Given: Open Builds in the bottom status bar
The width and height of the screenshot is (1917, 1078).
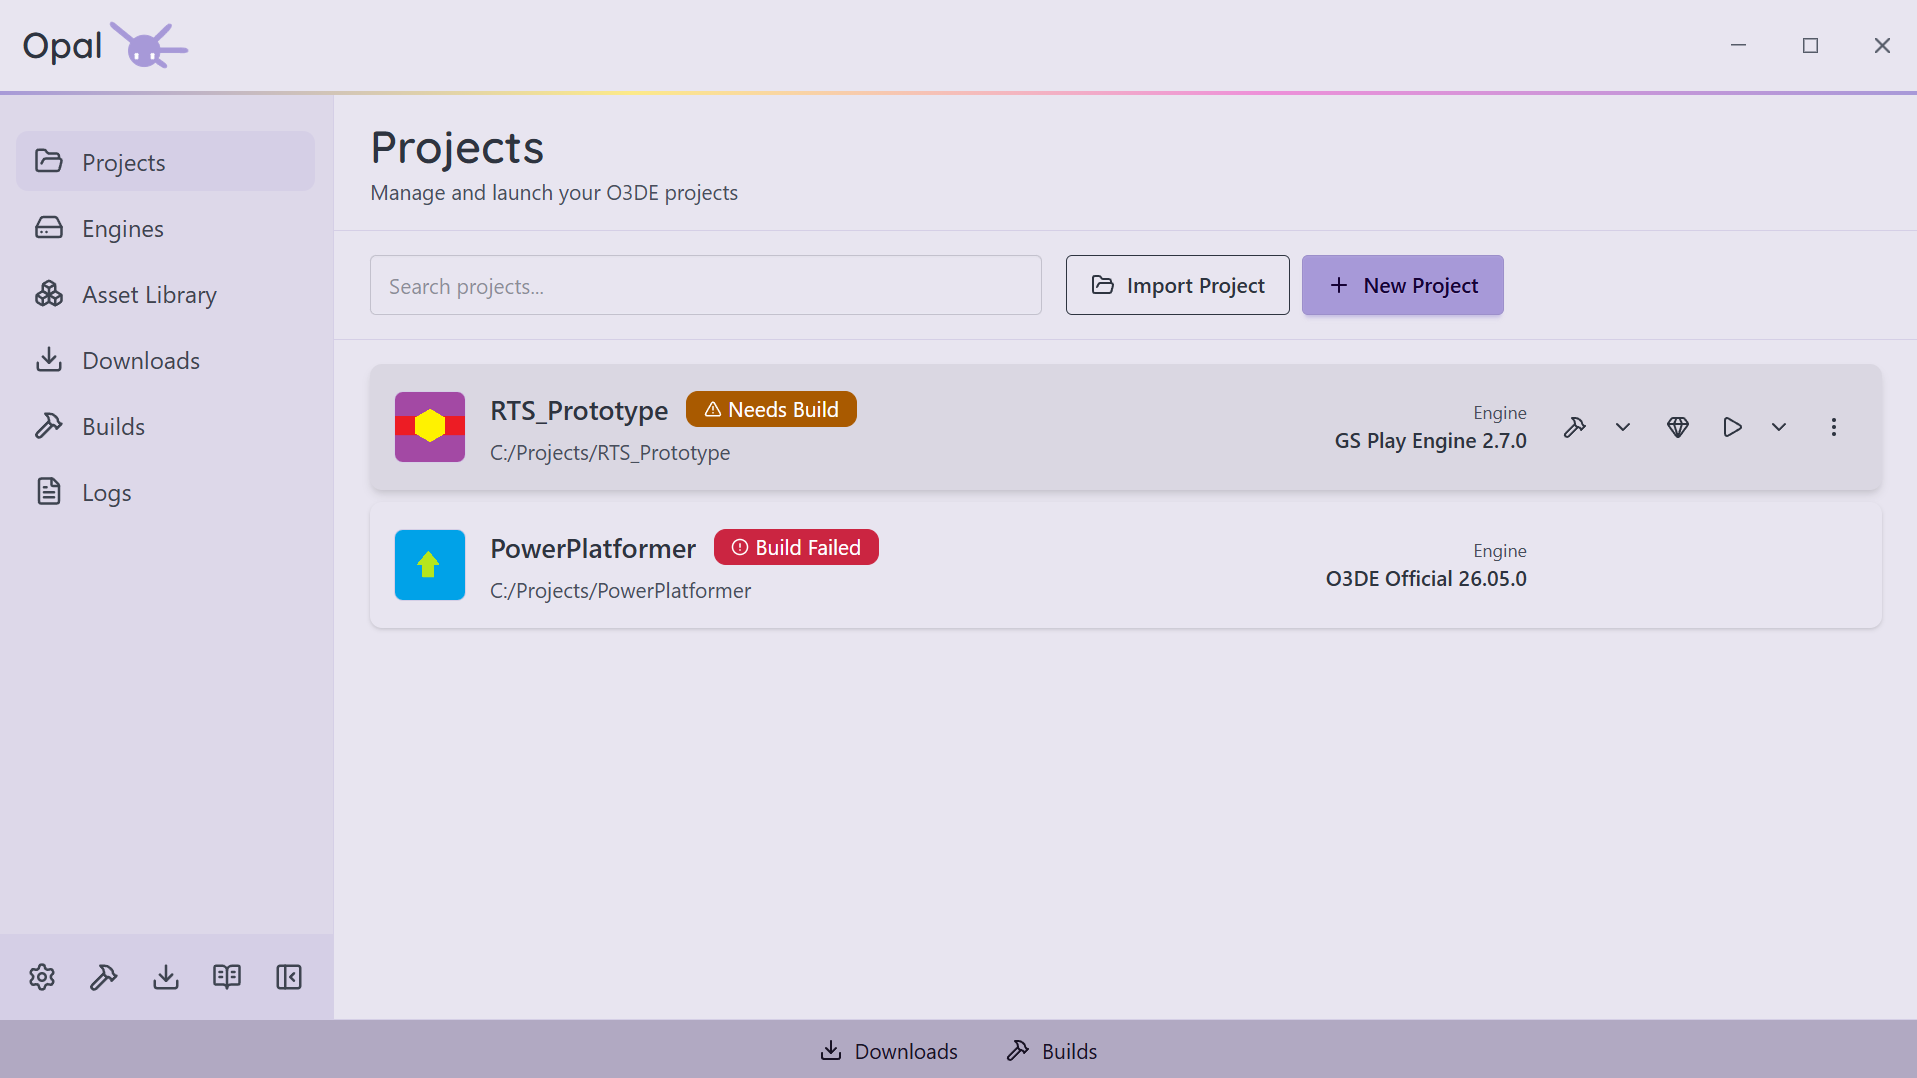Looking at the screenshot, I should (x=1052, y=1051).
